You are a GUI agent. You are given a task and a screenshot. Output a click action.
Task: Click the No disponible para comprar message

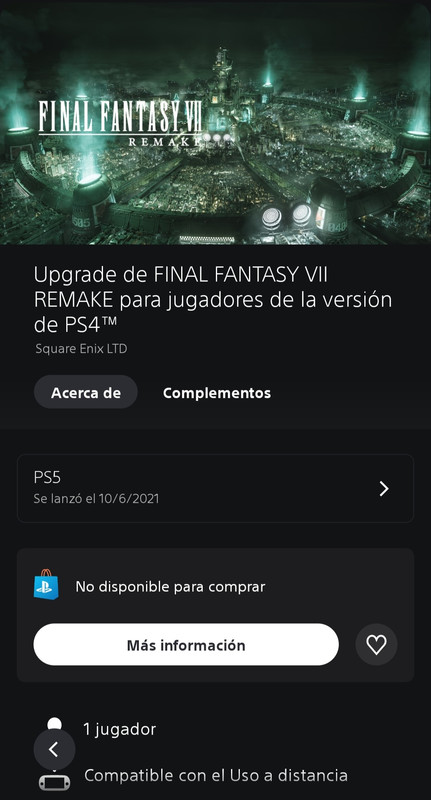[x=170, y=587]
